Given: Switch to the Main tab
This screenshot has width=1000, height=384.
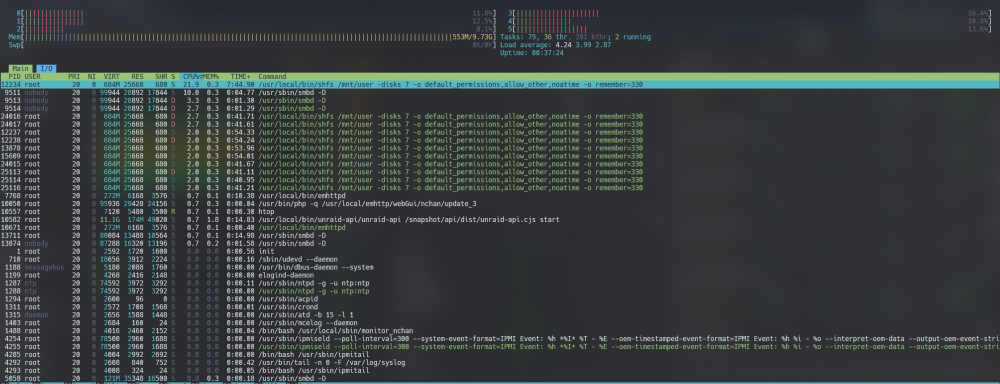Looking at the screenshot, I should [21, 68].
